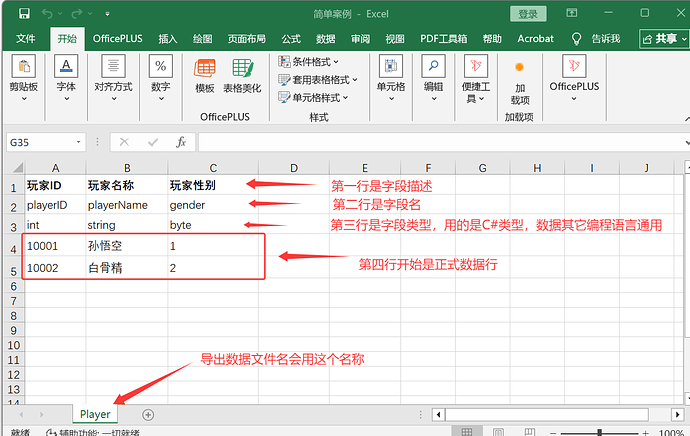Click the Undo arrow icon

(x=47, y=14)
